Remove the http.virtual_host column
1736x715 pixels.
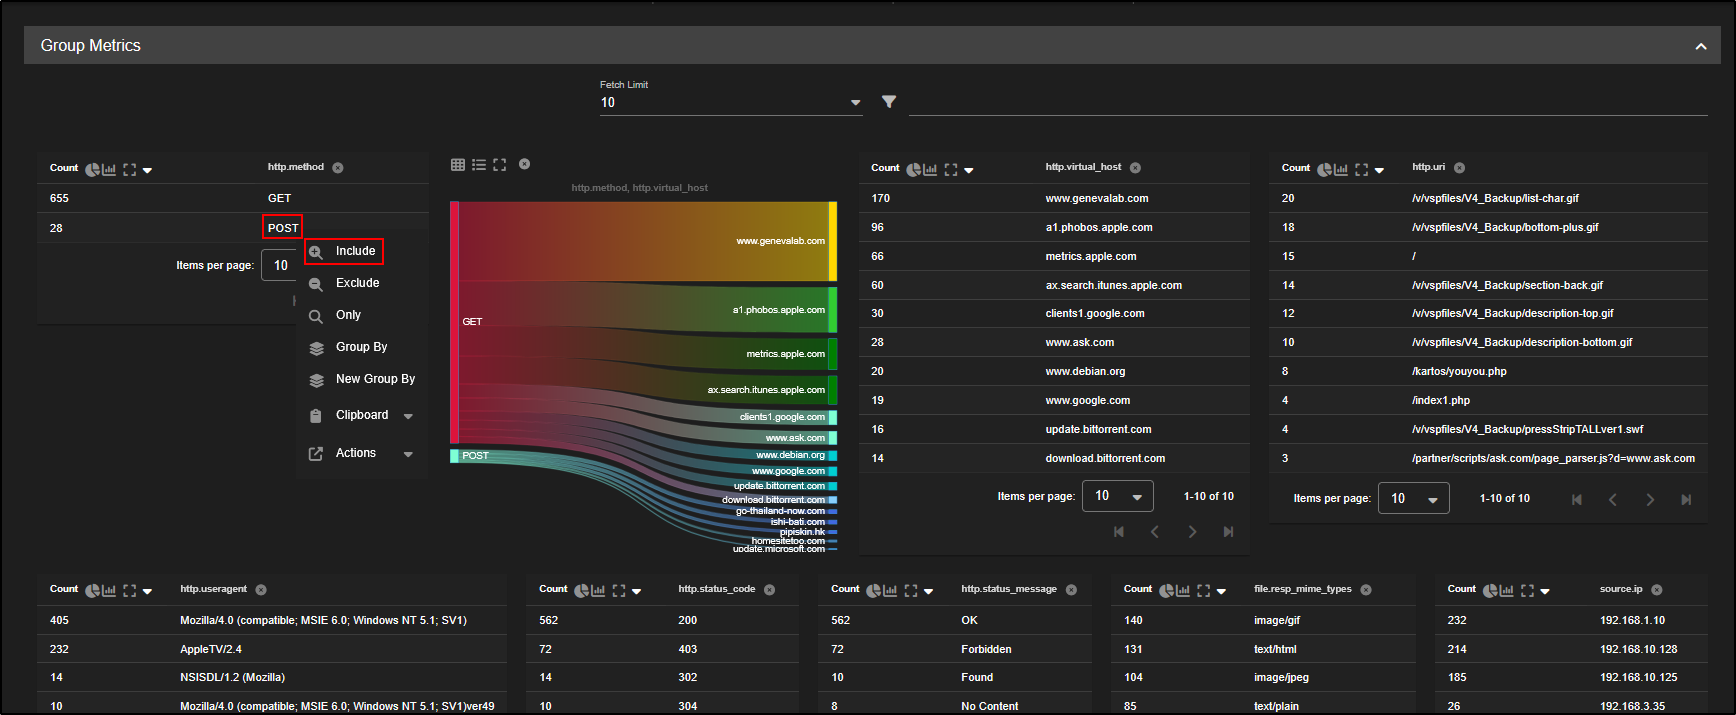(1135, 168)
